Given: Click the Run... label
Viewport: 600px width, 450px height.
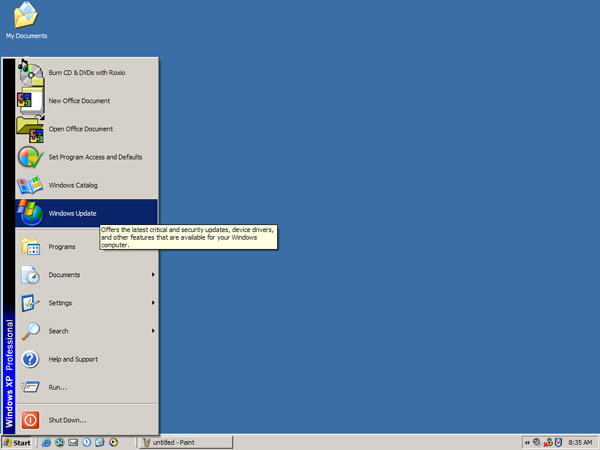Looking at the screenshot, I should pos(57,387).
